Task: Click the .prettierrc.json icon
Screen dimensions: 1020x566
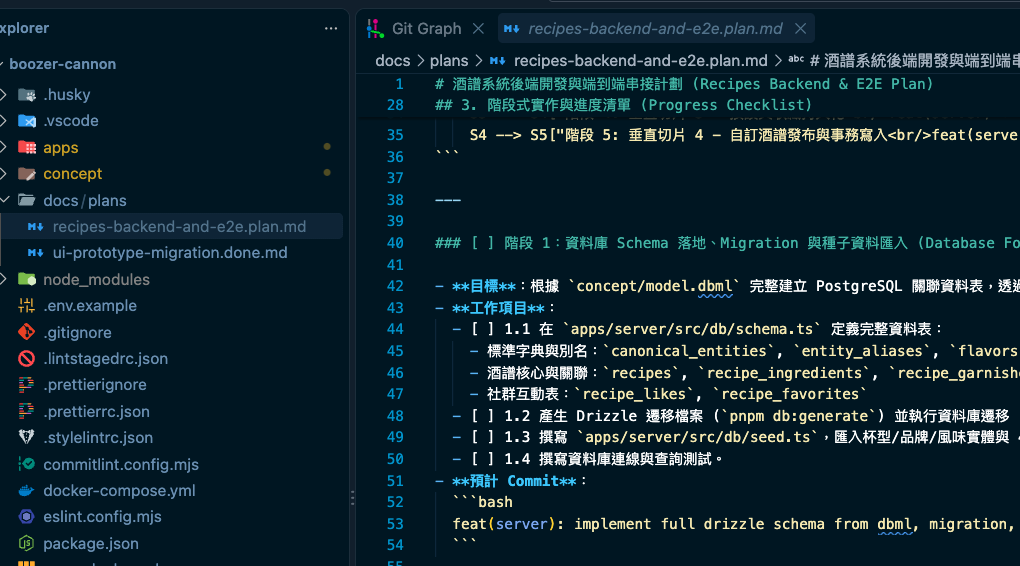Action: 27,411
